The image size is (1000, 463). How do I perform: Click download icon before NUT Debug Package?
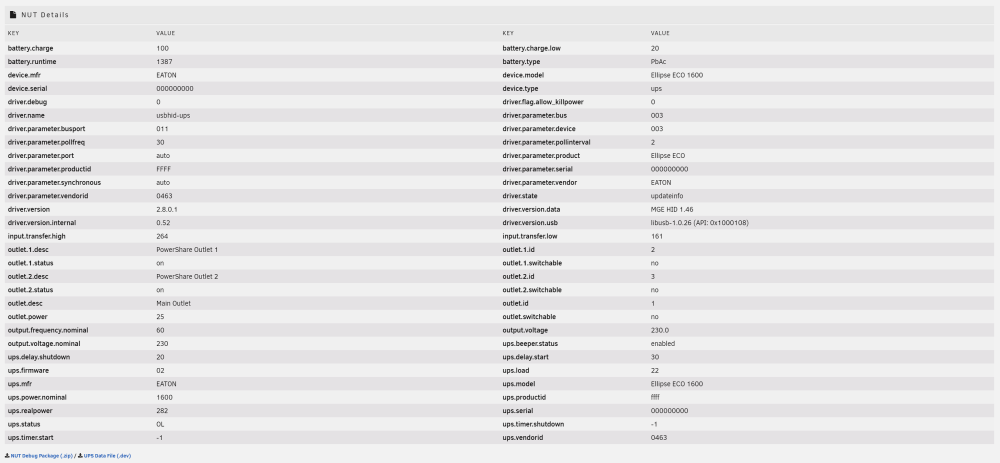(7, 456)
